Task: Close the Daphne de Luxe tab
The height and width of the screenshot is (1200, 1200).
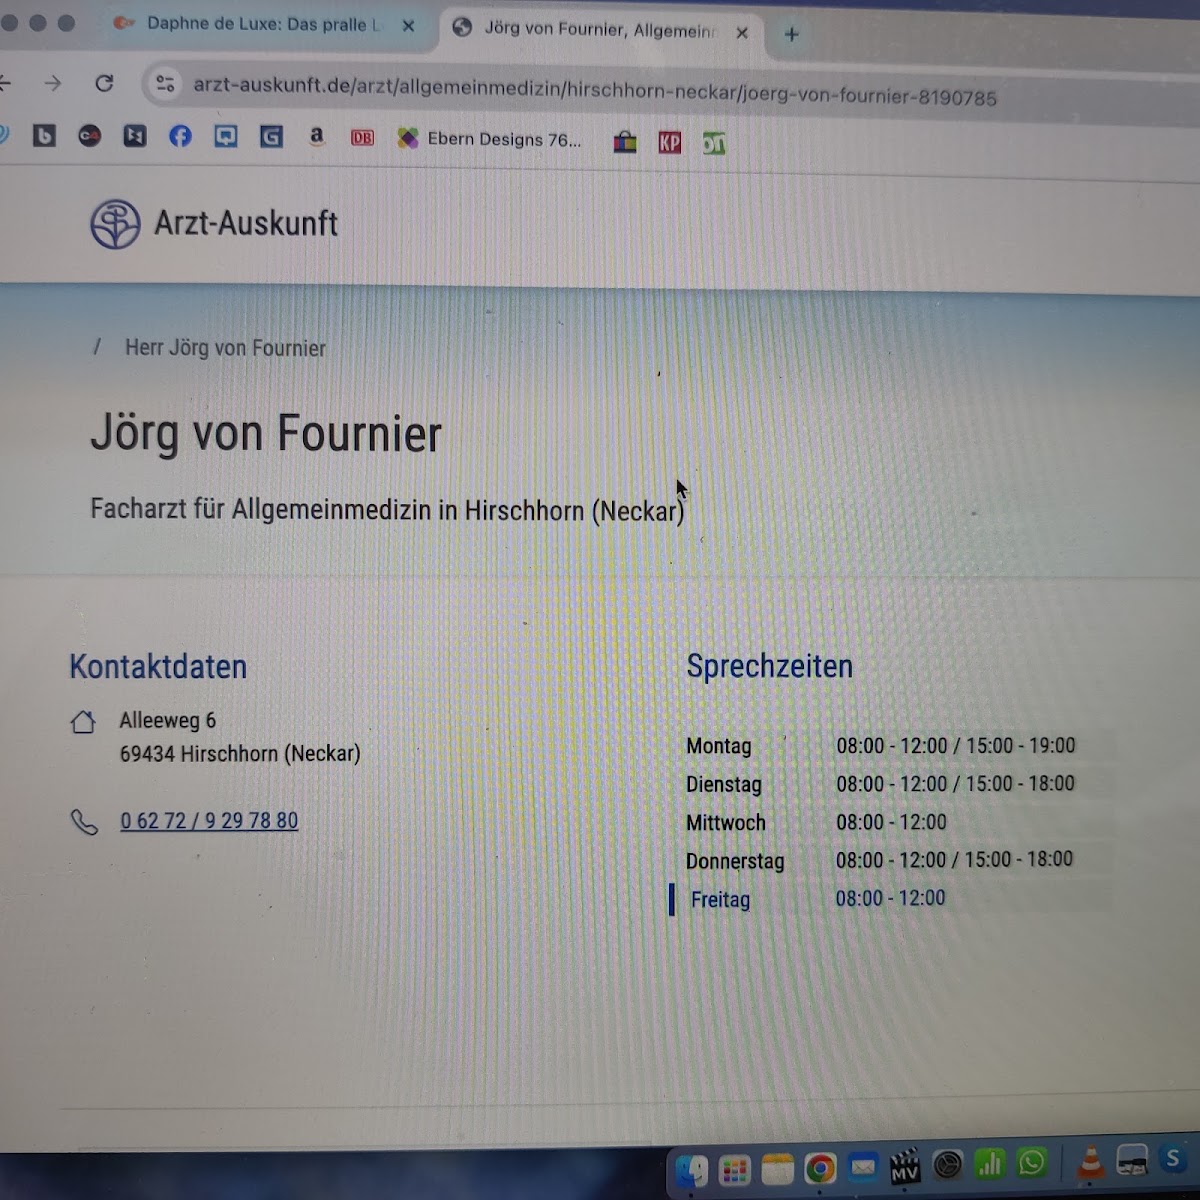Action: coord(408,26)
